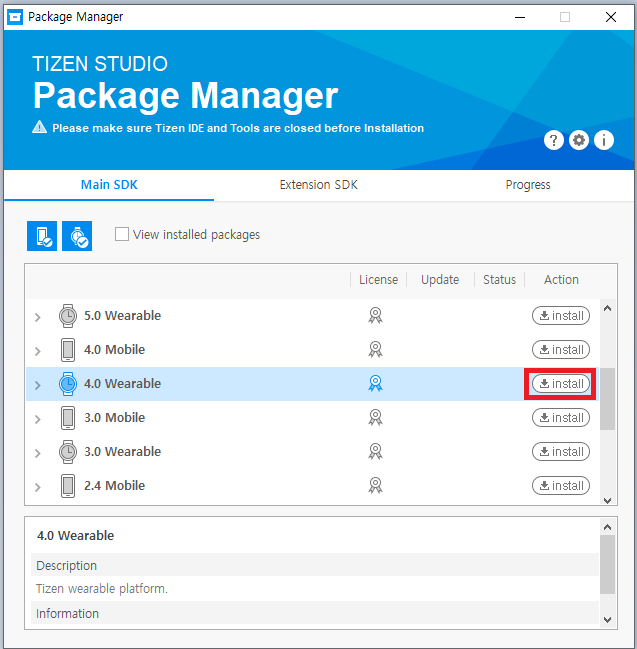Click the Action column header
The image size is (637, 649).
coord(561,280)
